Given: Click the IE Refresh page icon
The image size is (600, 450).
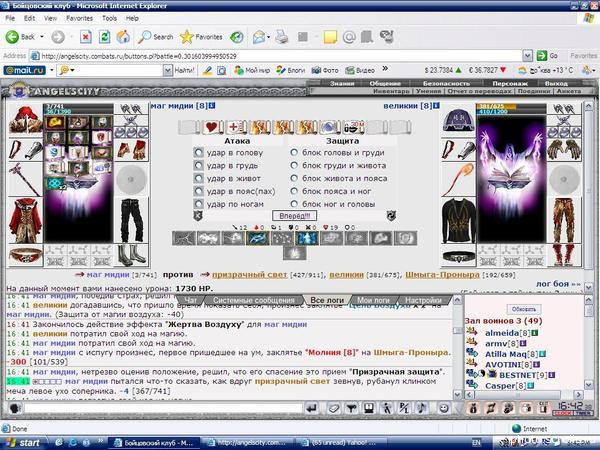Looking at the screenshot, I should pyautogui.click(x=104, y=37).
